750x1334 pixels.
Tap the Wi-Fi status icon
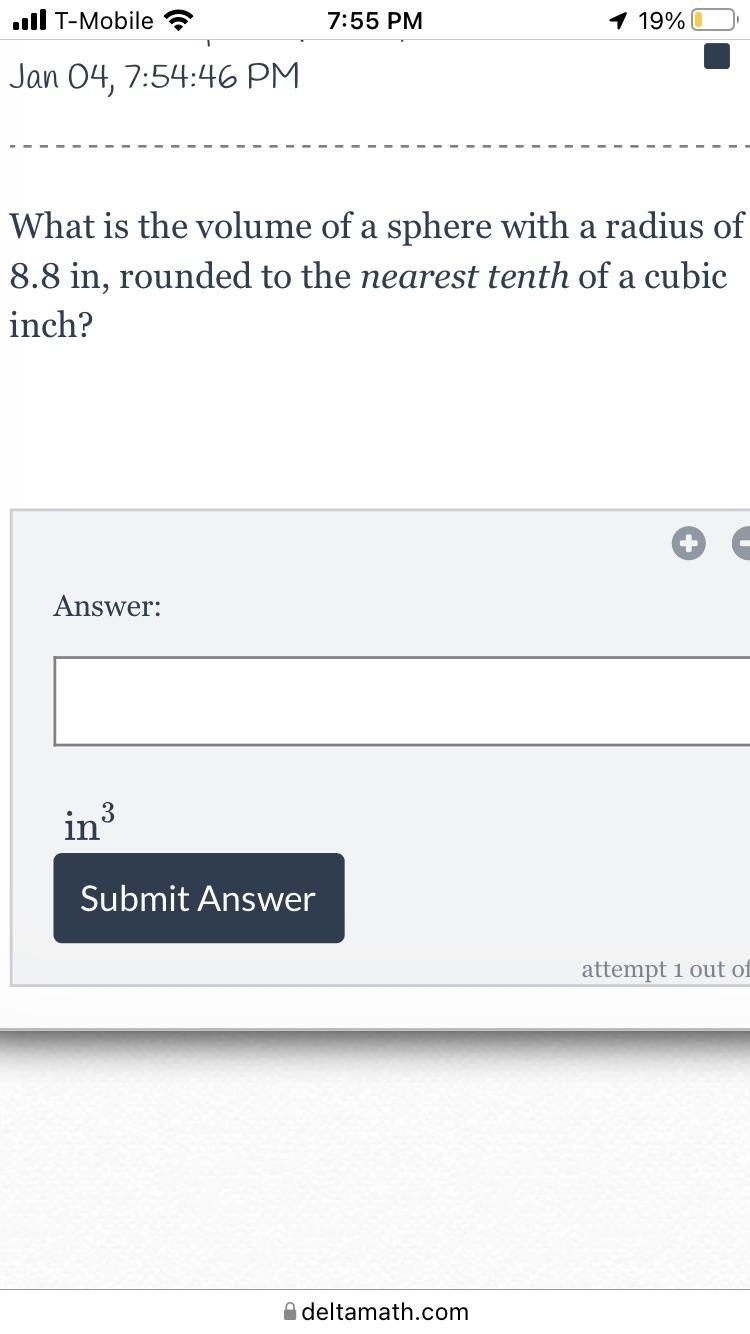179,21
